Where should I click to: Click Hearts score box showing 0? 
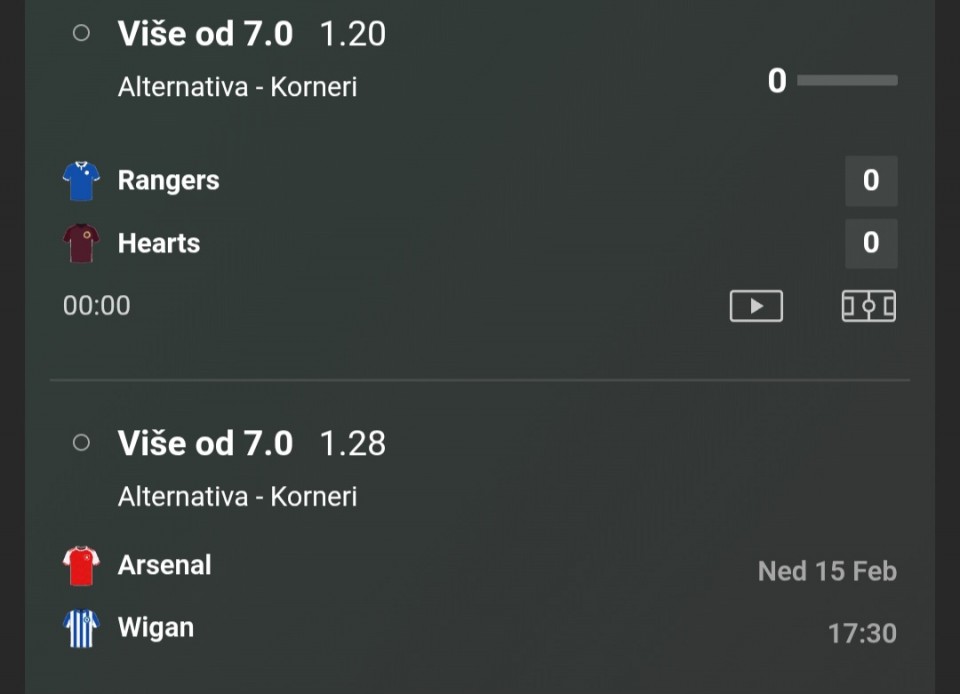(x=870, y=243)
